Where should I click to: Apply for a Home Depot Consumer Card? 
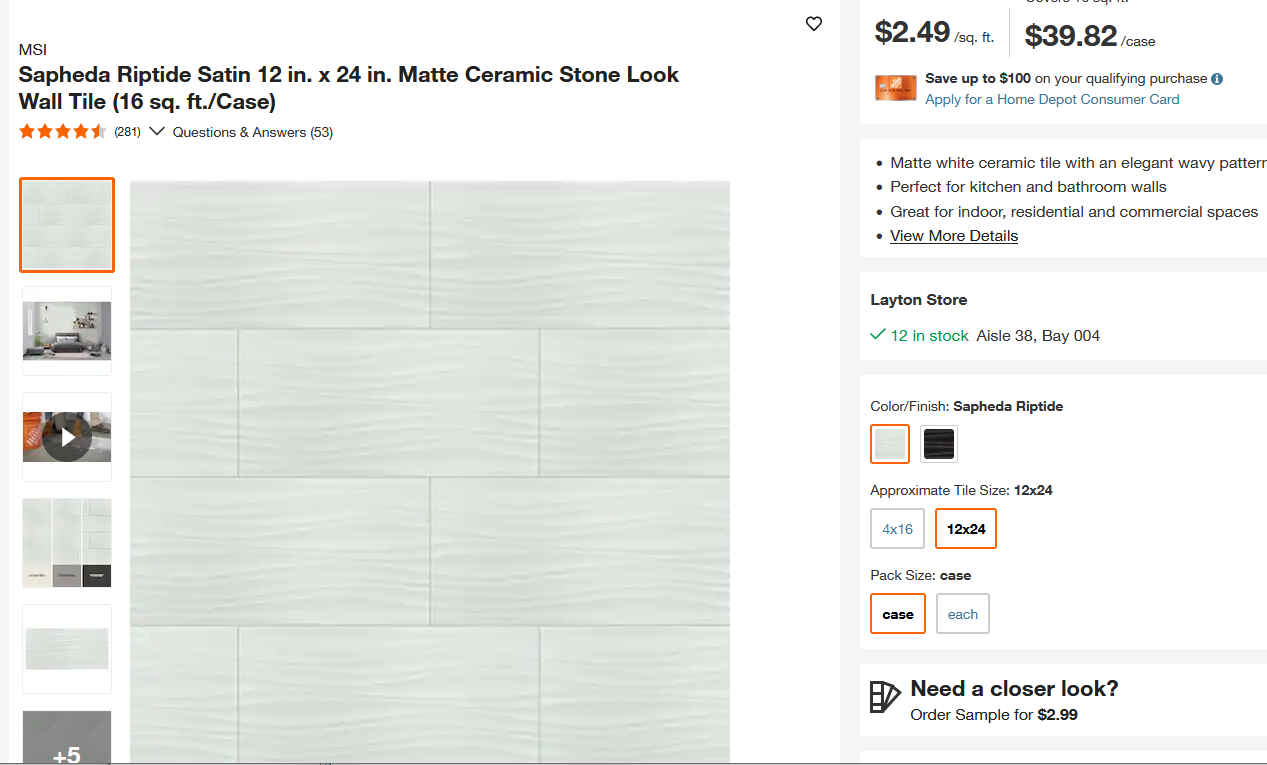1052,99
